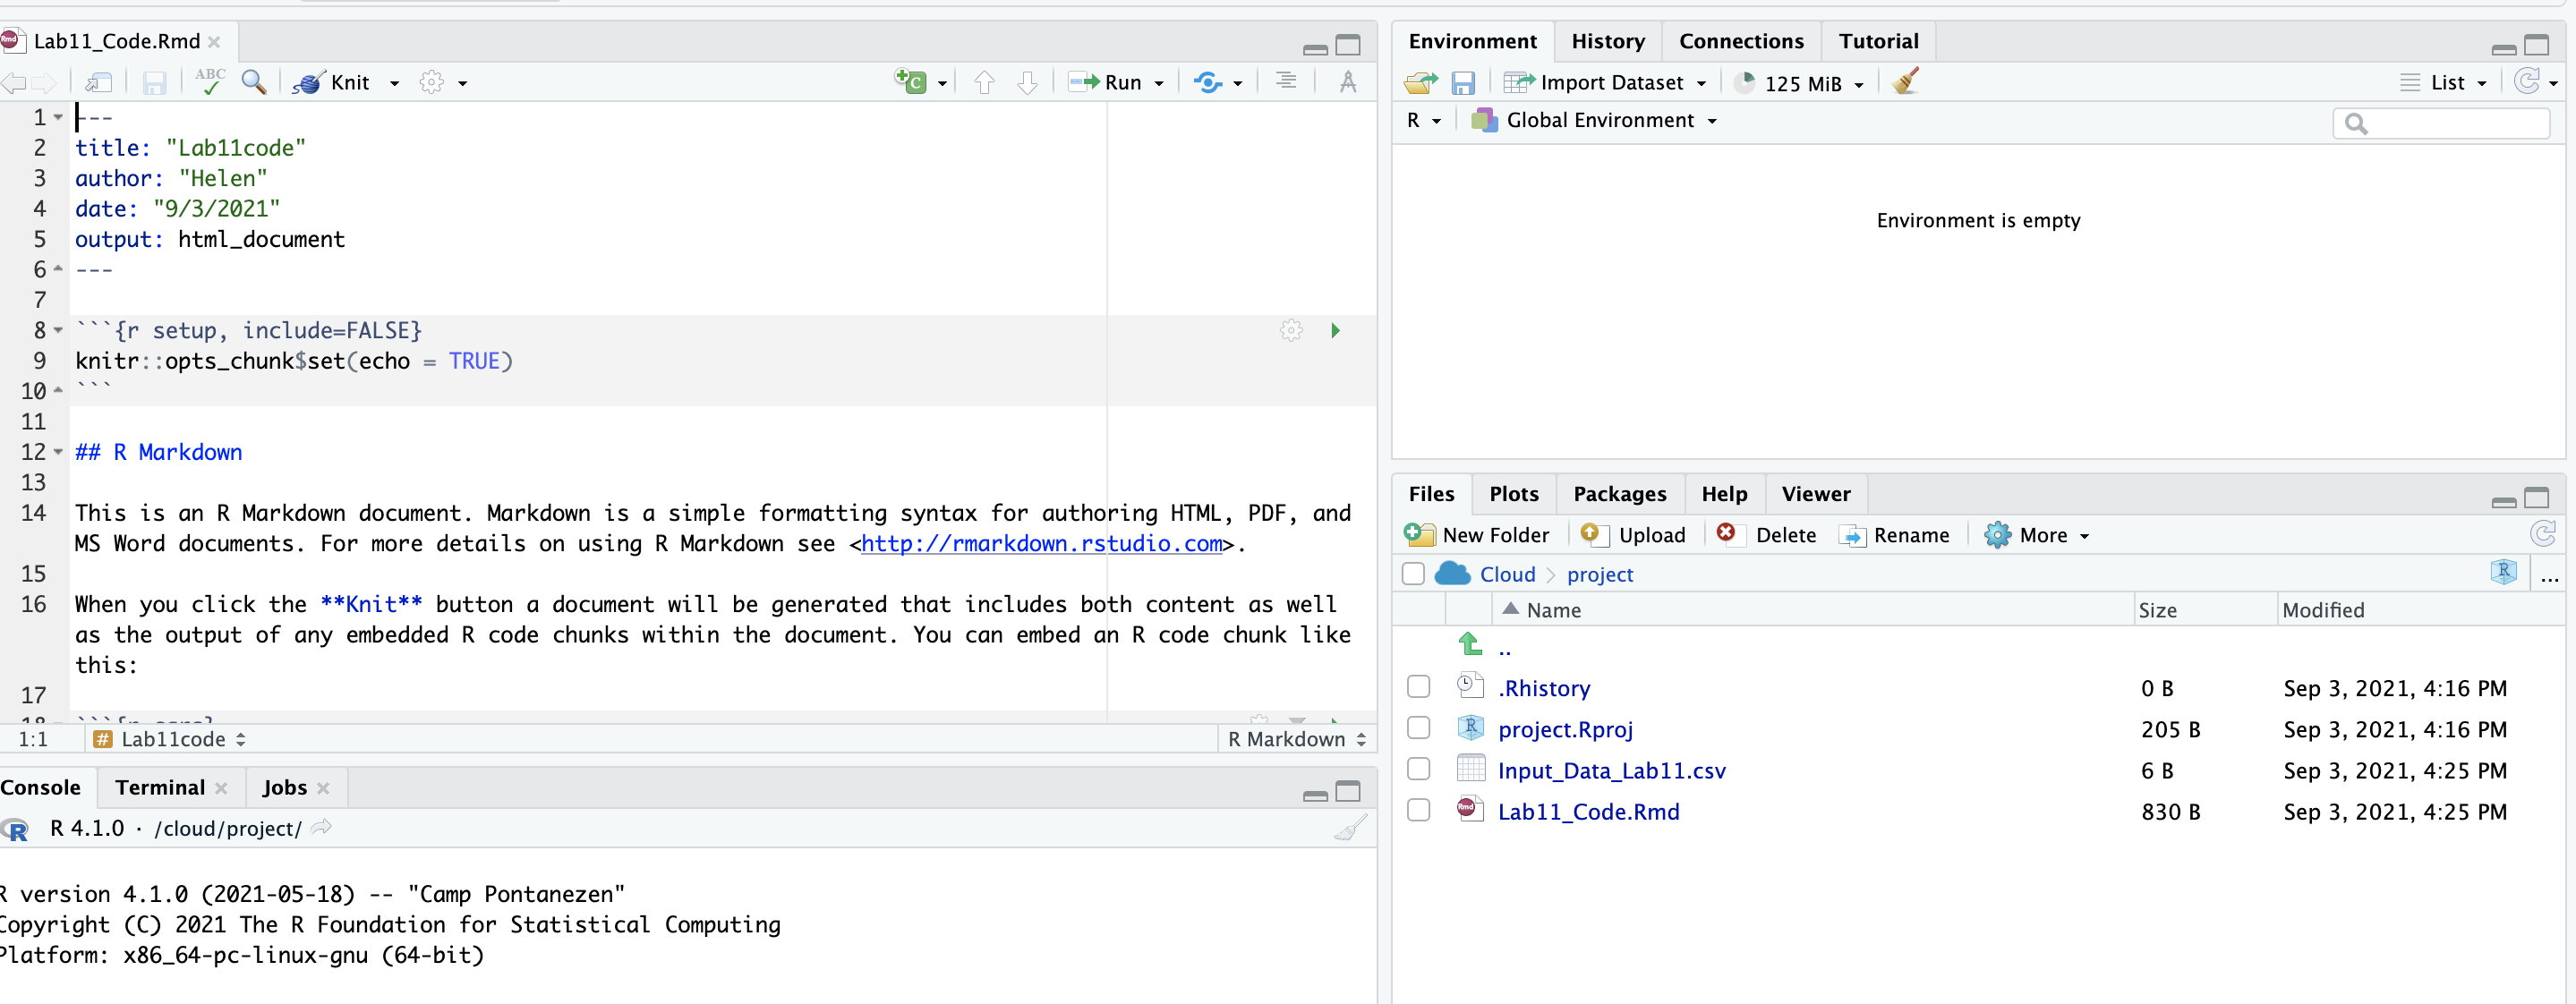
Task: Tick the Lab11_Code.Rmd file checkbox
Action: pyautogui.click(x=1418, y=810)
